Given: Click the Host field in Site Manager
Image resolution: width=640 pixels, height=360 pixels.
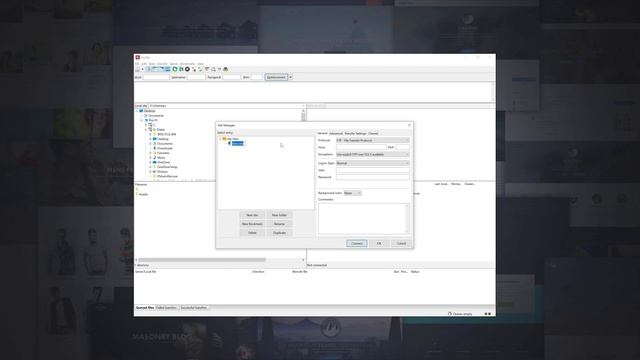Looking at the screenshot, I should (361, 147).
